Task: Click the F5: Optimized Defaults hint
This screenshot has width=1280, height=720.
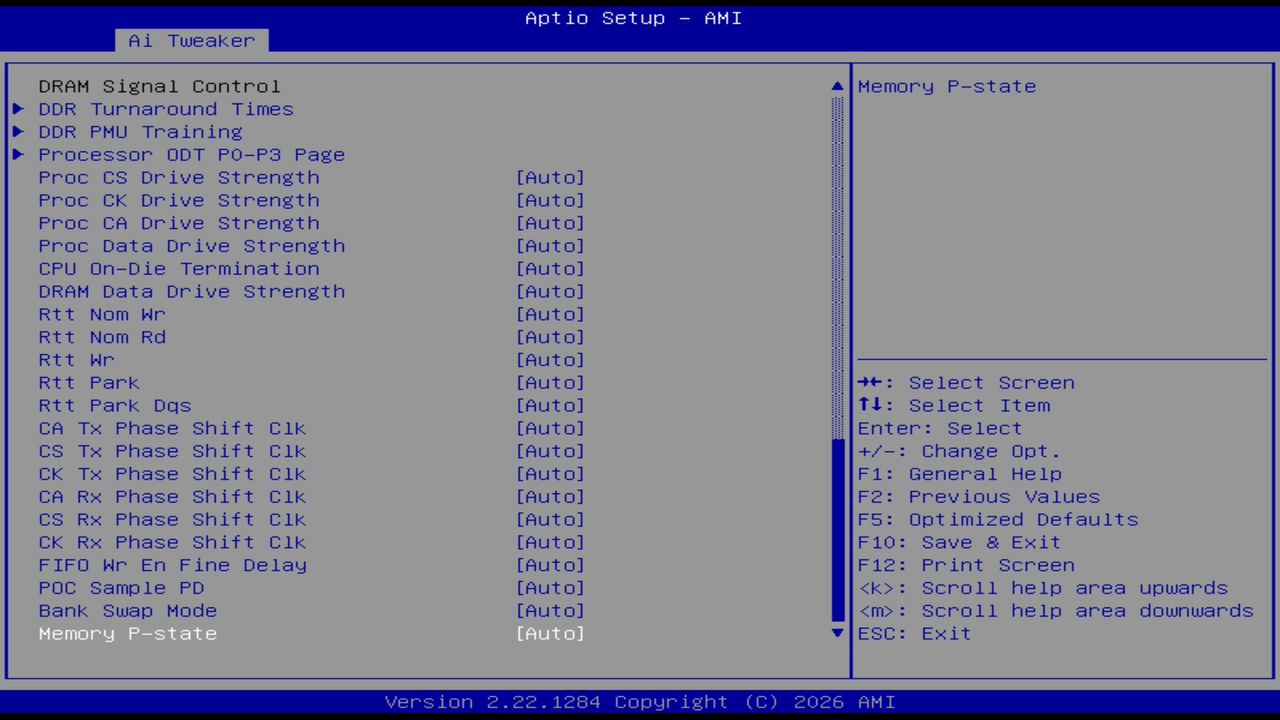Action: click(998, 520)
